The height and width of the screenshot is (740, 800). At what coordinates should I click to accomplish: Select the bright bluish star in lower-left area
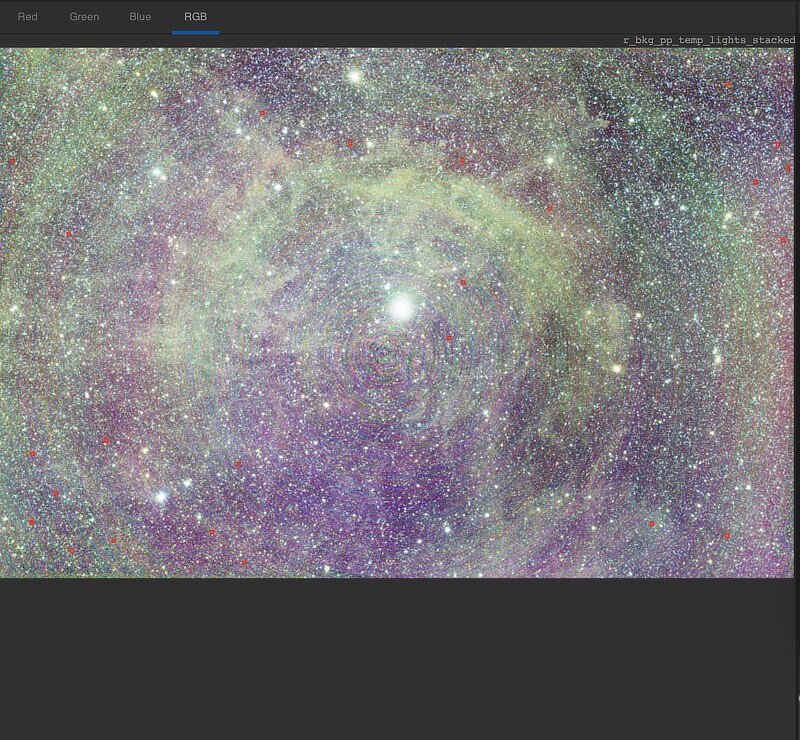coord(160,496)
